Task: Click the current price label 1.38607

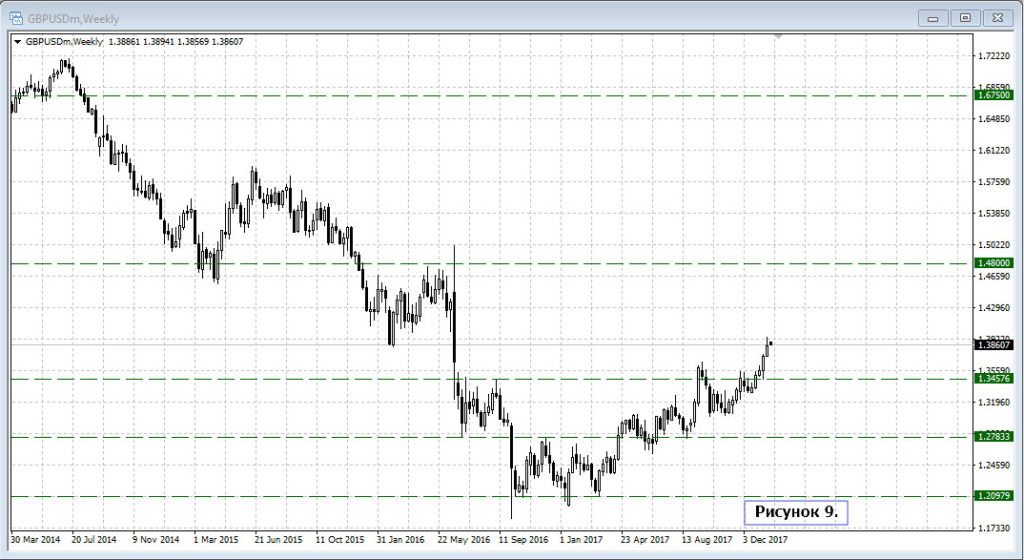Action: tap(993, 345)
